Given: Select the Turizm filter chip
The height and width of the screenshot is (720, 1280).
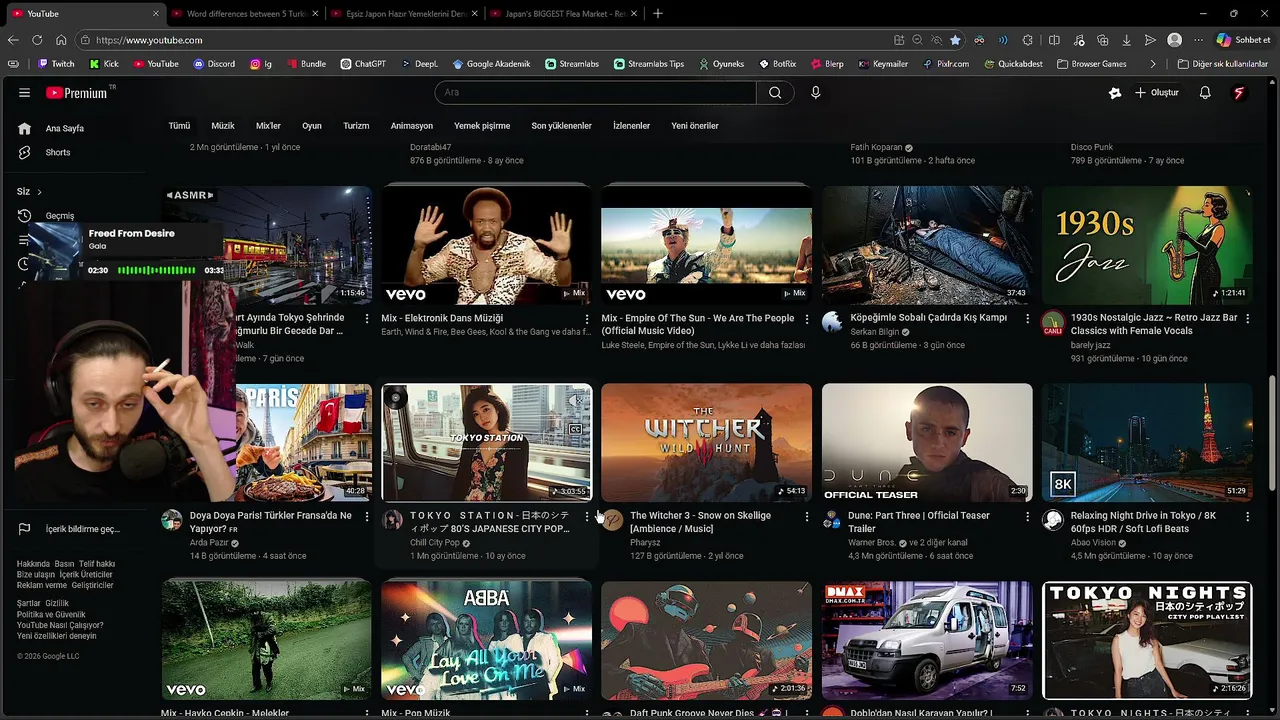Looking at the screenshot, I should pyautogui.click(x=356, y=126).
